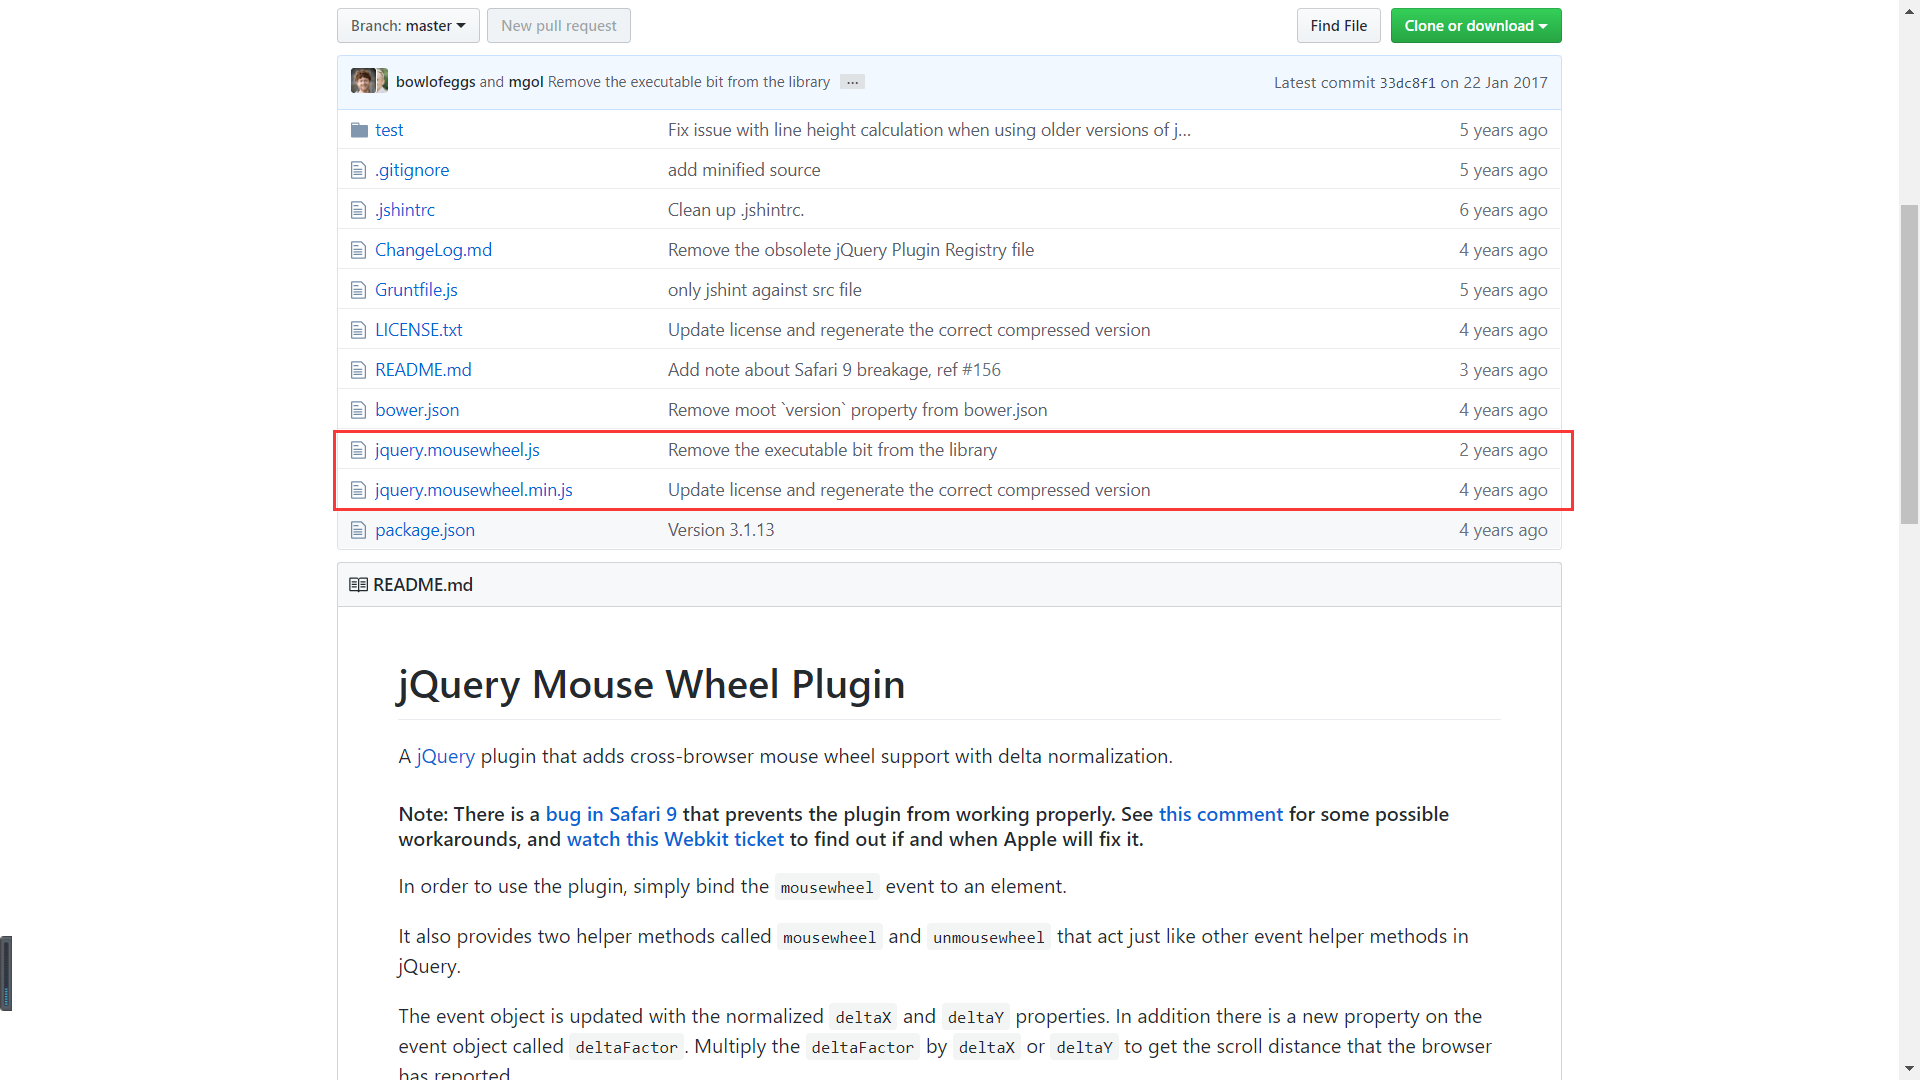Click the package.json file icon

[358, 530]
